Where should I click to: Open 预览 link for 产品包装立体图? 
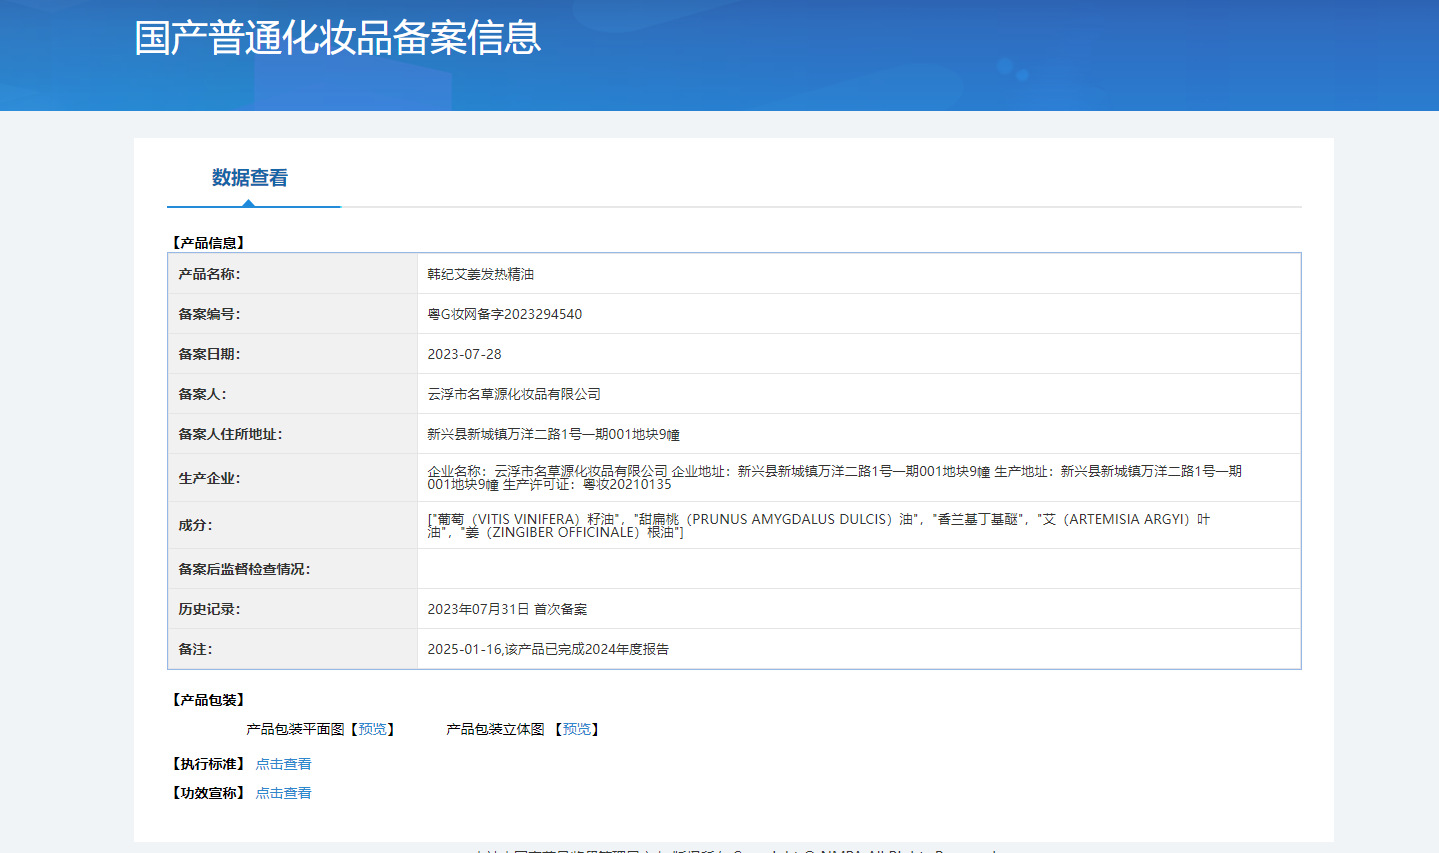577,730
